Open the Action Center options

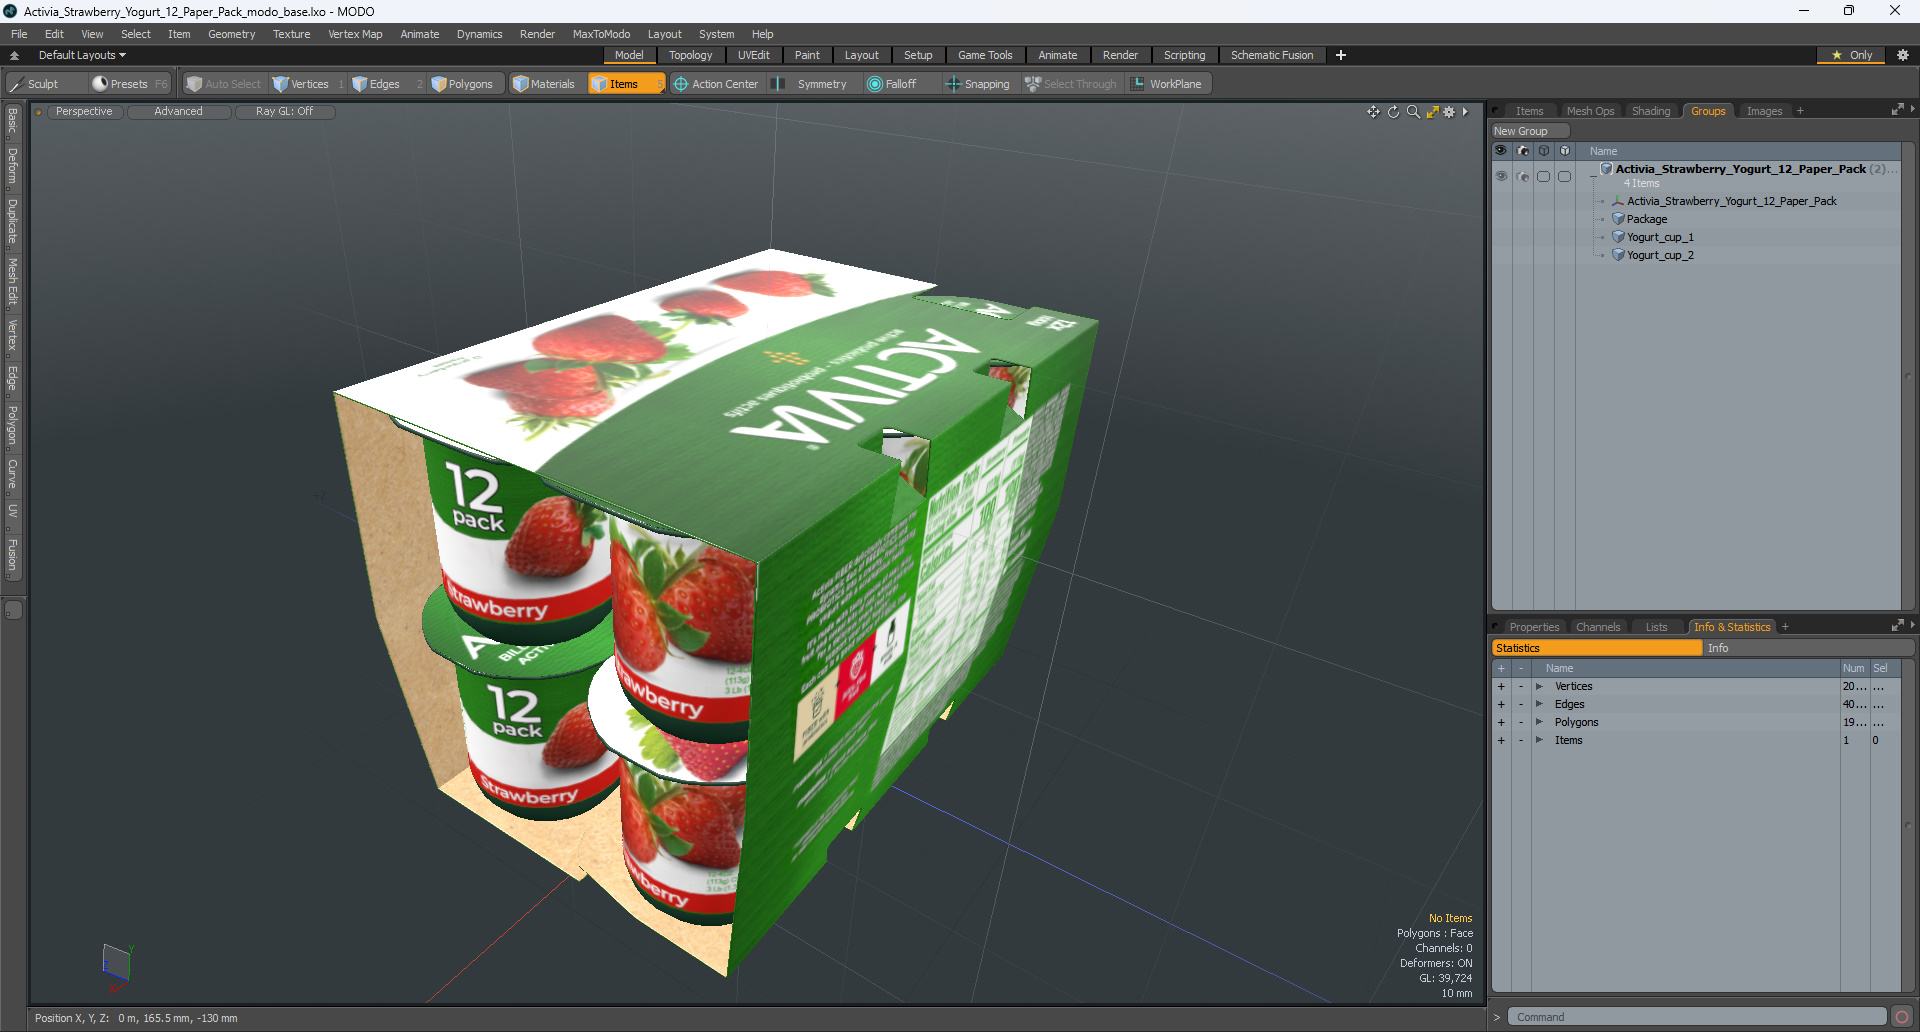click(717, 84)
